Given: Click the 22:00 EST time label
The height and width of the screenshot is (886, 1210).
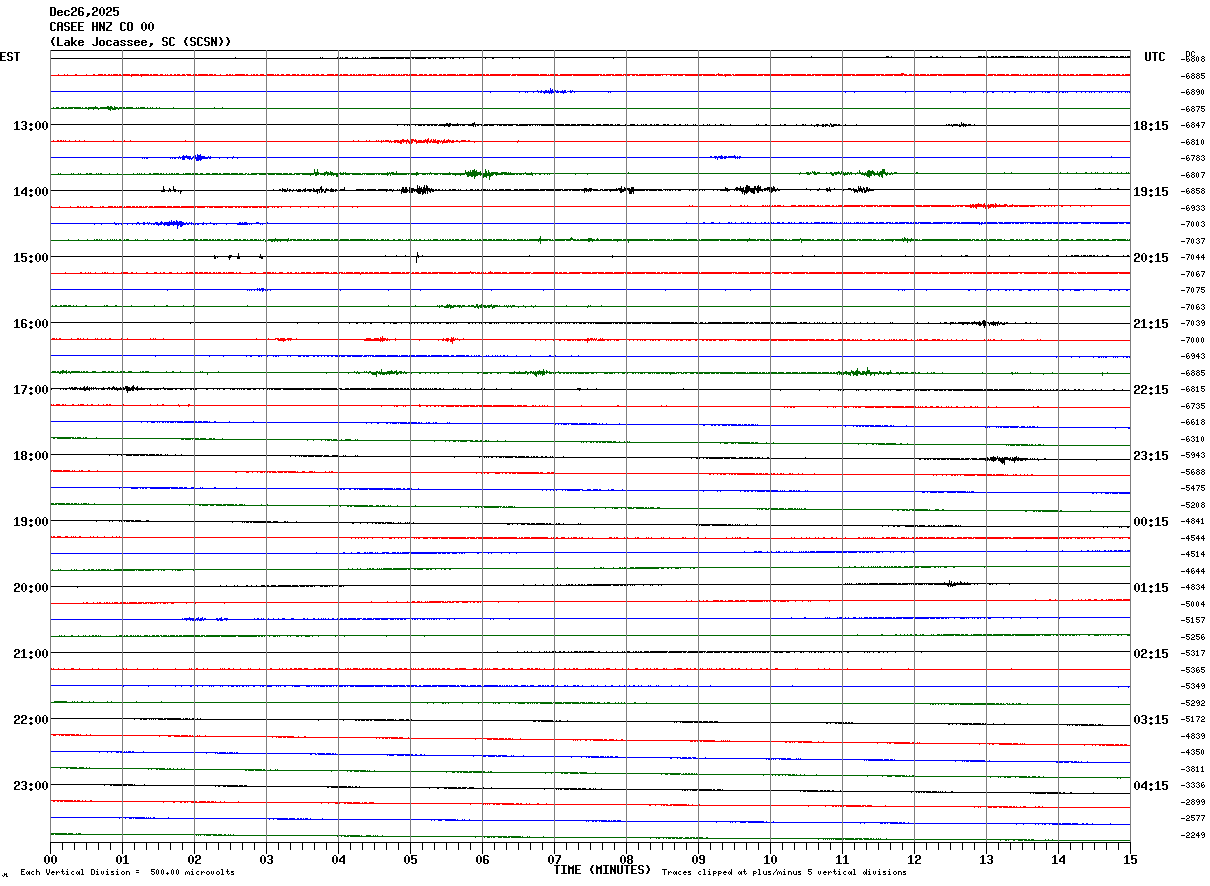Looking at the screenshot, I should pos(30,720).
